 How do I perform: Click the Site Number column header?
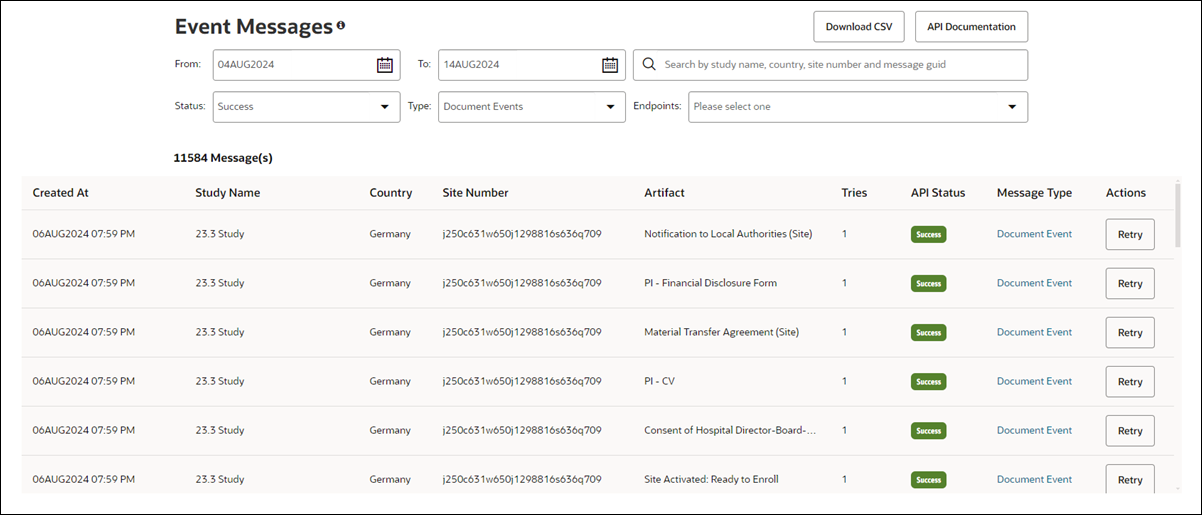475,193
